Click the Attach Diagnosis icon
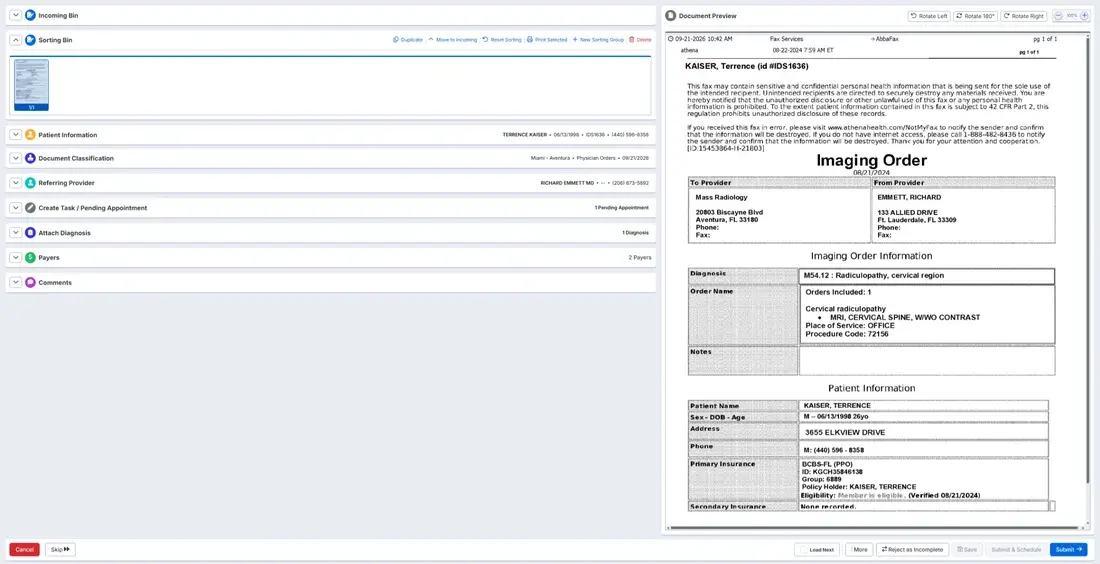 click(30, 233)
